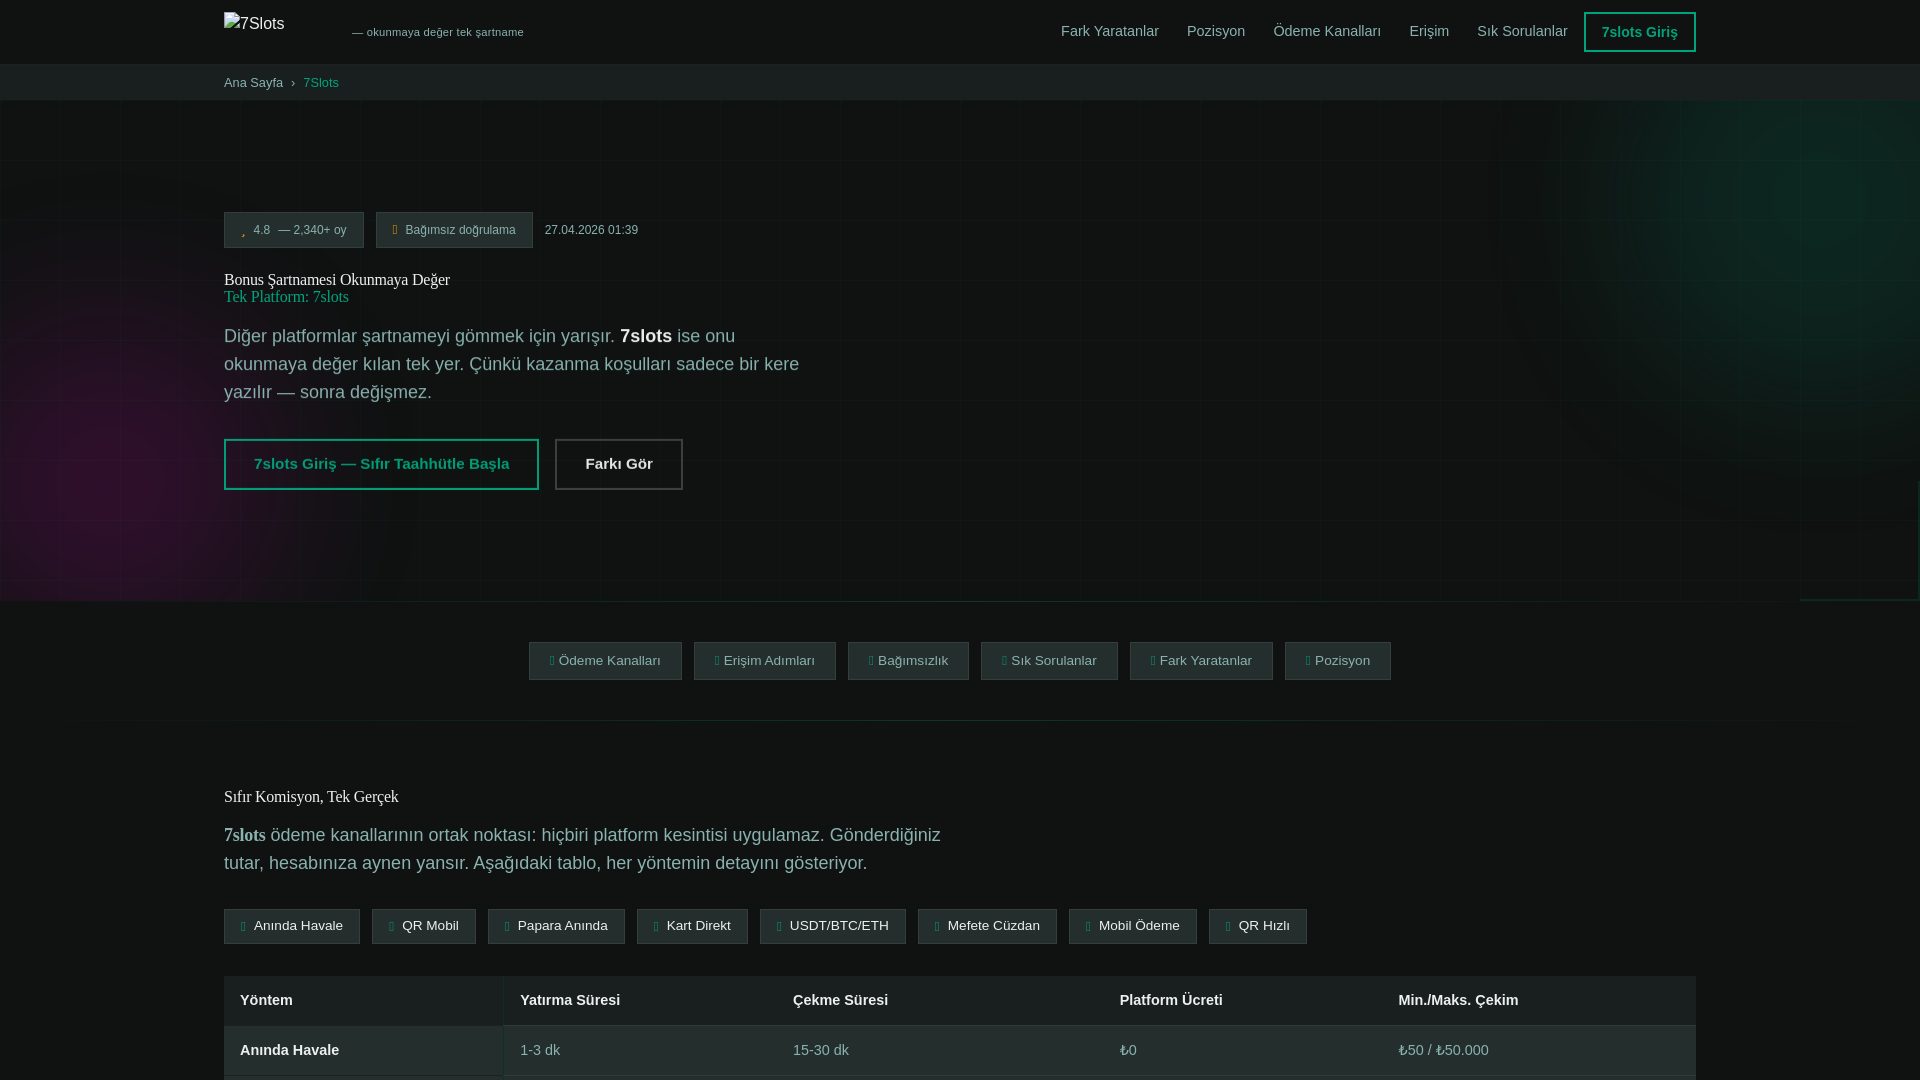1920x1080 pixels.
Task: Jump to Erişim Adımları section chip
Action: click(764, 661)
